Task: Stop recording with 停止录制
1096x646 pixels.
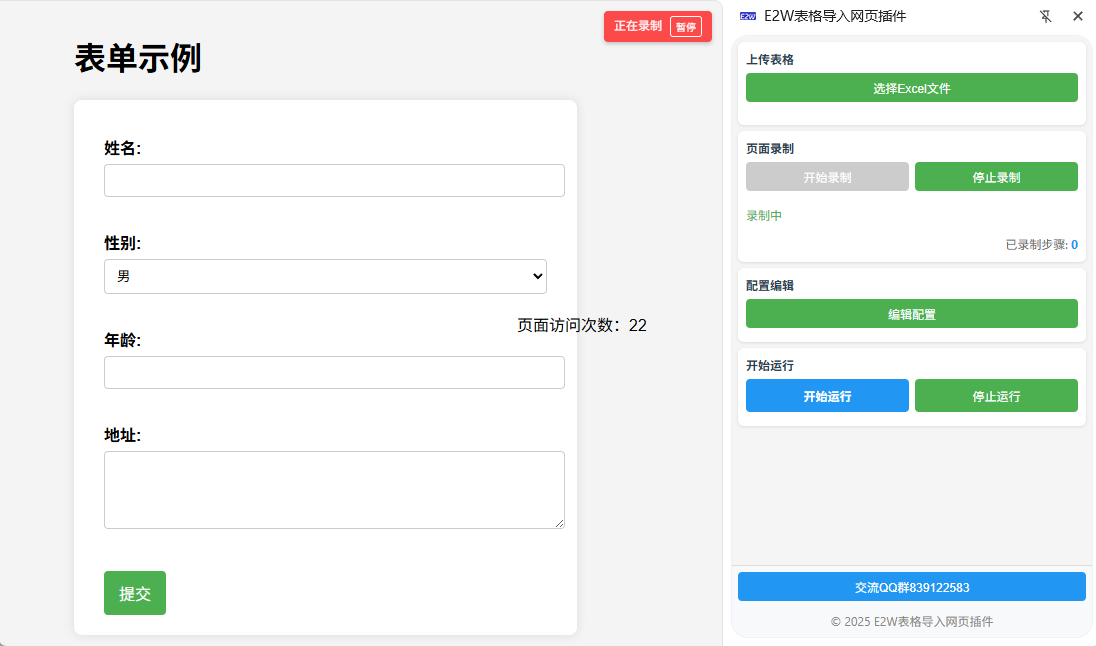Action: pos(996,177)
